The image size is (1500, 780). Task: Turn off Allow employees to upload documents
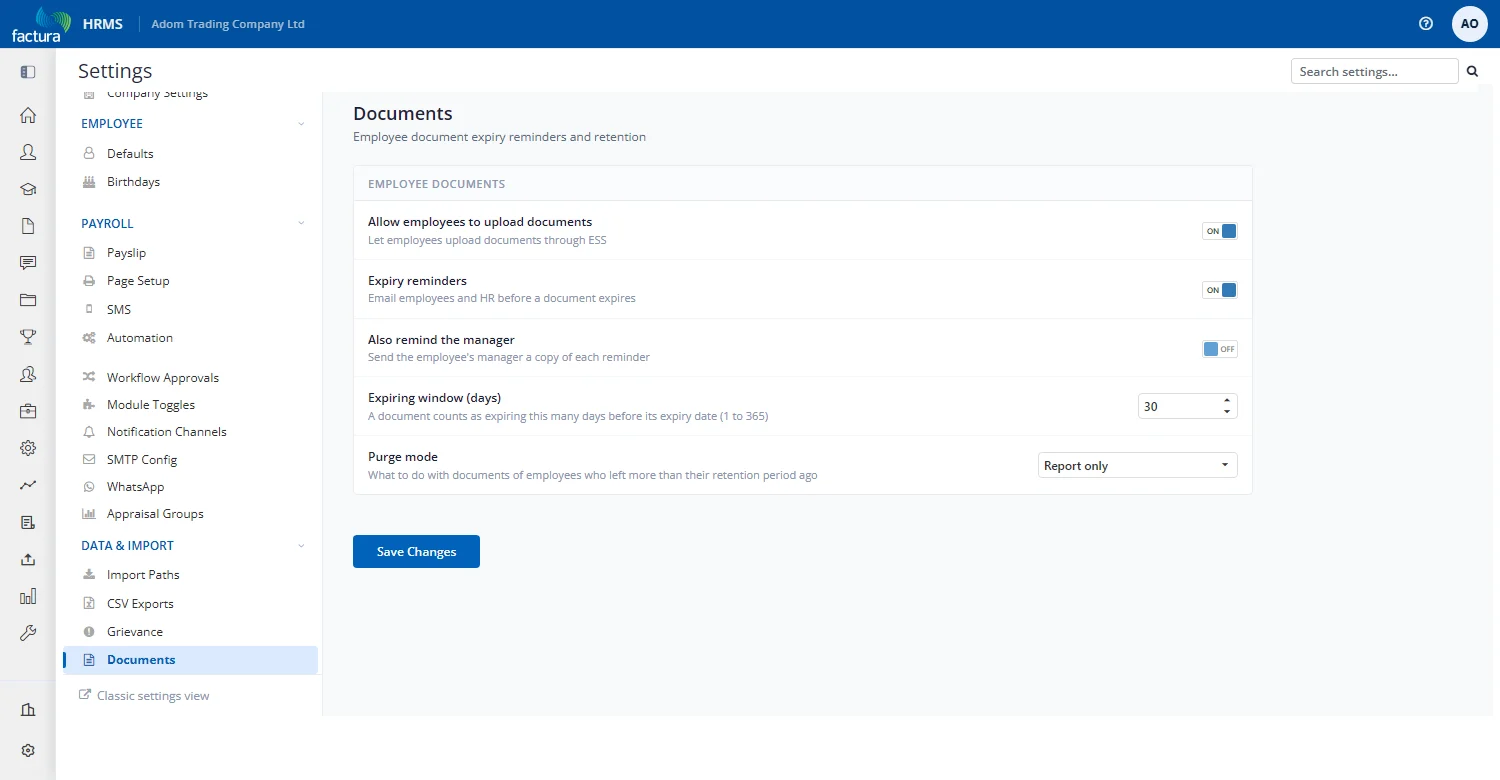pyautogui.click(x=1220, y=231)
